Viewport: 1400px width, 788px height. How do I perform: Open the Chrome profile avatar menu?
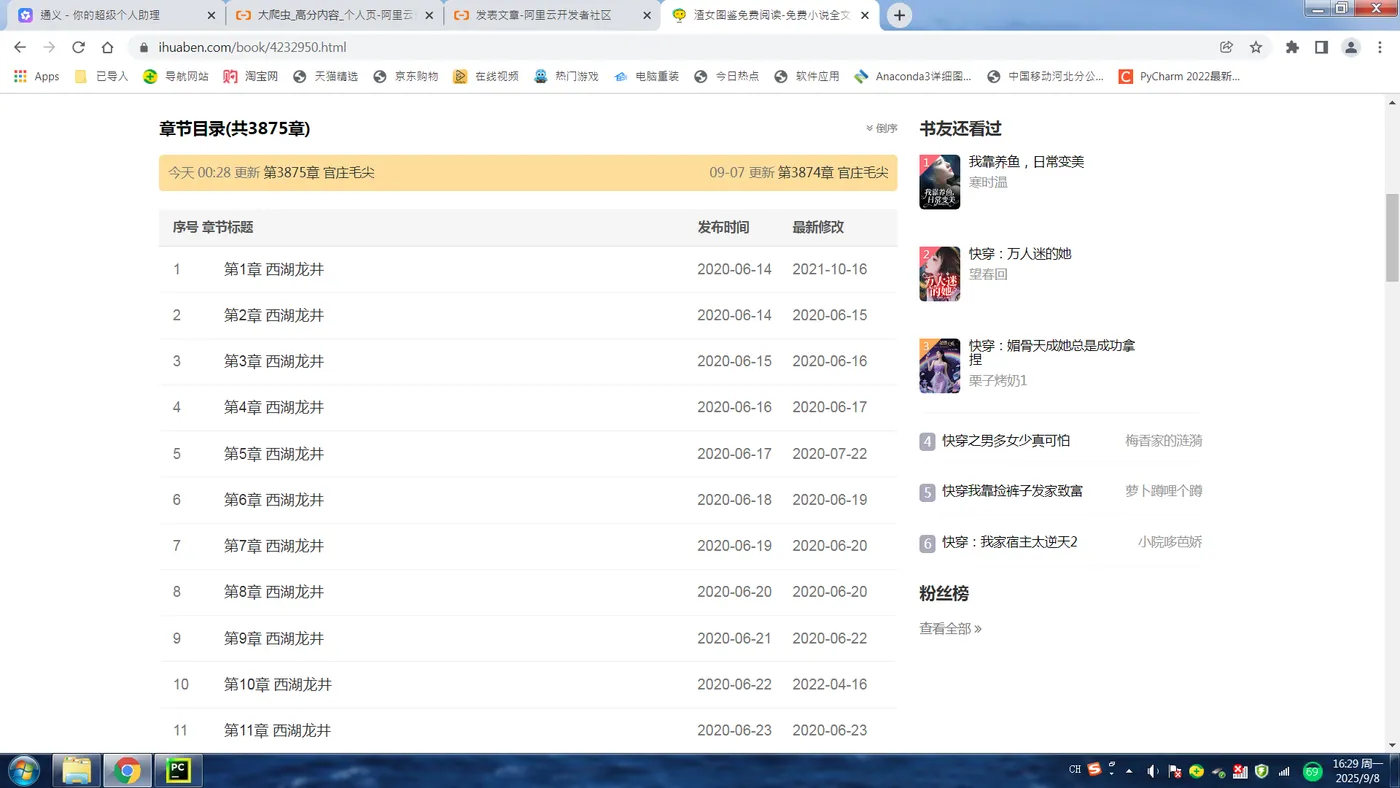[x=1351, y=47]
